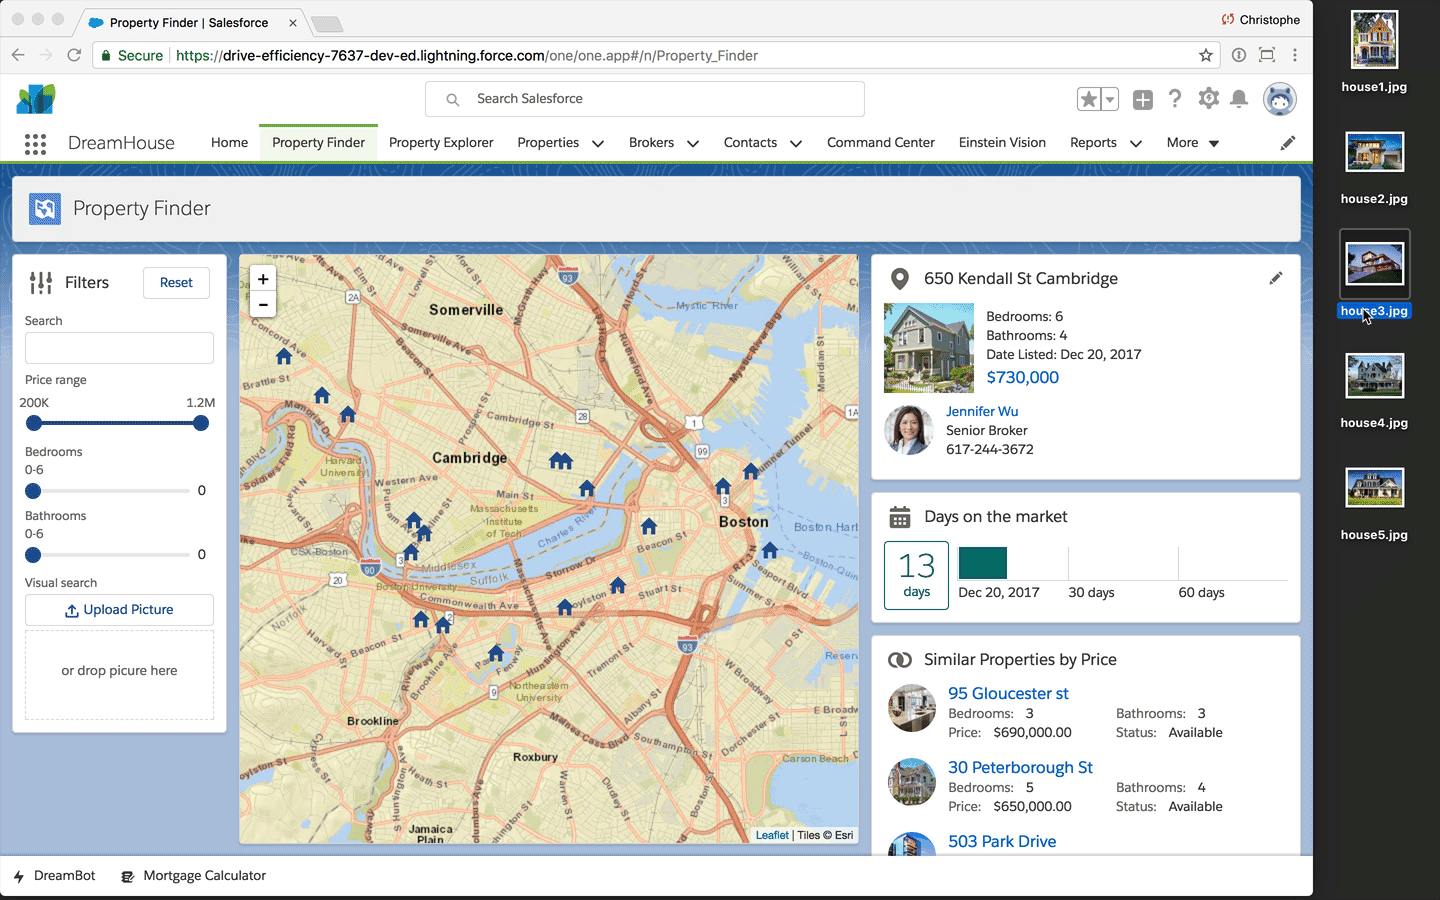This screenshot has height=900, width=1440.
Task: Zoom in on the map
Action: pyautogui.click(x=263, y=279)
